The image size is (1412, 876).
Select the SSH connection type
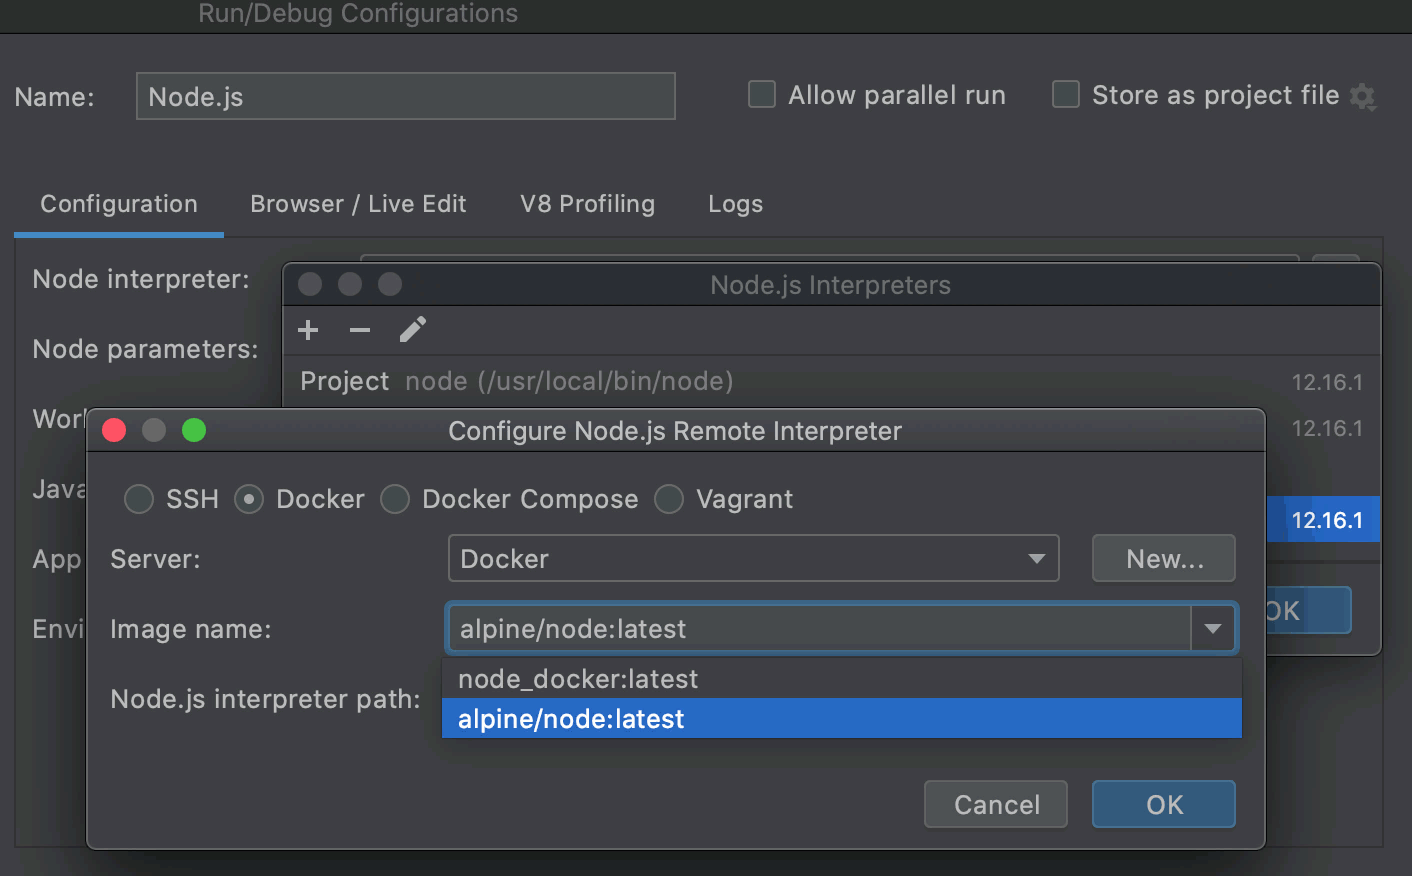pos(139,499)
